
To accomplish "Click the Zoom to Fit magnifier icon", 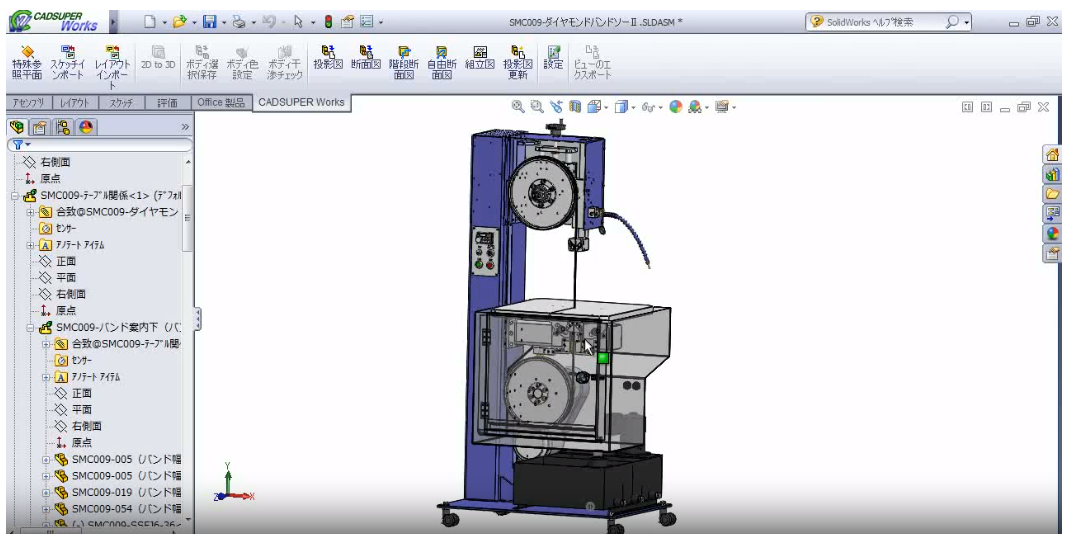I will (518, 106).
